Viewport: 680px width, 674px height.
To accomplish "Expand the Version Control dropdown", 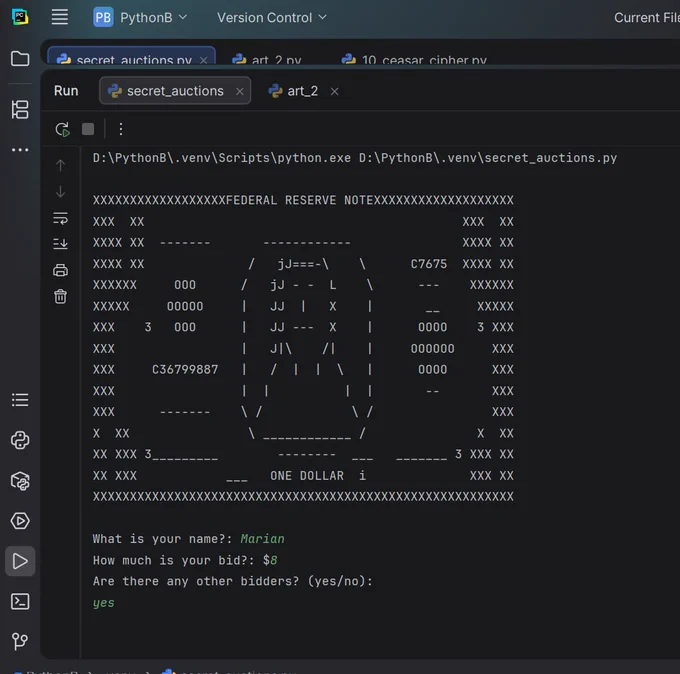I will [x=271, y=17].
